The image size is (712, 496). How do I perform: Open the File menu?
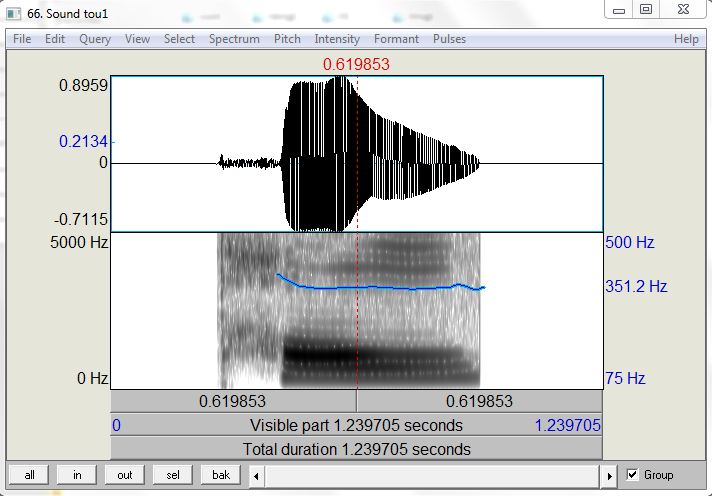tap(22, 39)
